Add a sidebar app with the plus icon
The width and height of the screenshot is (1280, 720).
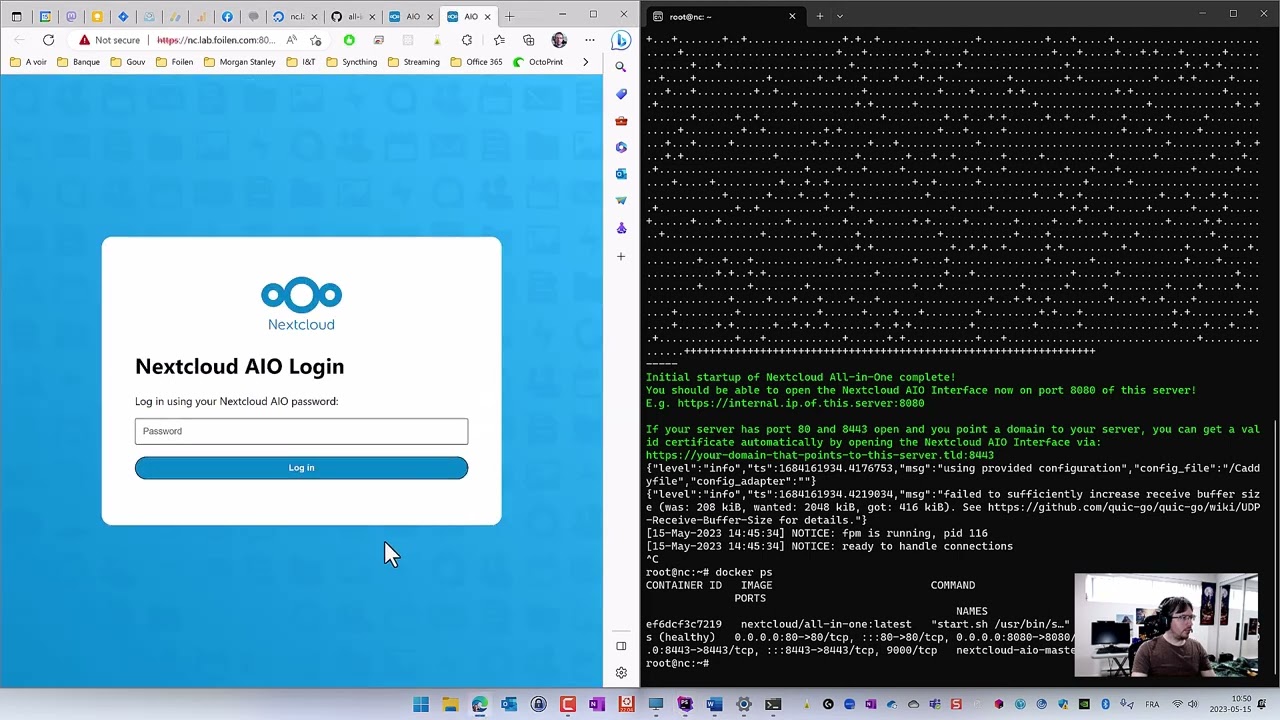pyautogui.click(x=621, y=257)
